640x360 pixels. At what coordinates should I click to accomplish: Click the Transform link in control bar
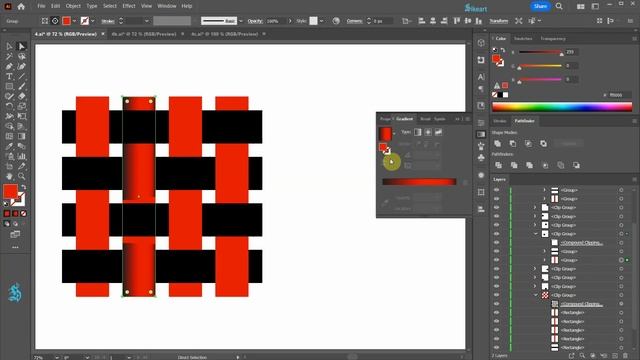pos(499,21)
